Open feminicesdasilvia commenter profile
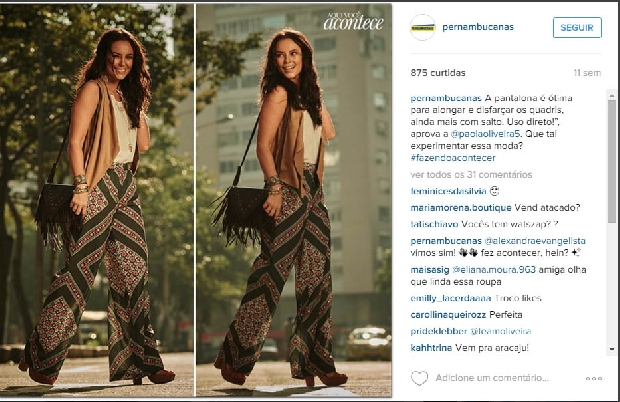The image size is (620, 402). [448, 191]
